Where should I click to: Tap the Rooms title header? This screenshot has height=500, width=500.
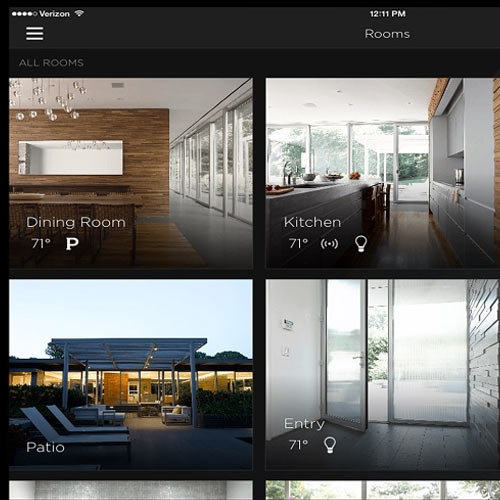tap(387, 34)
